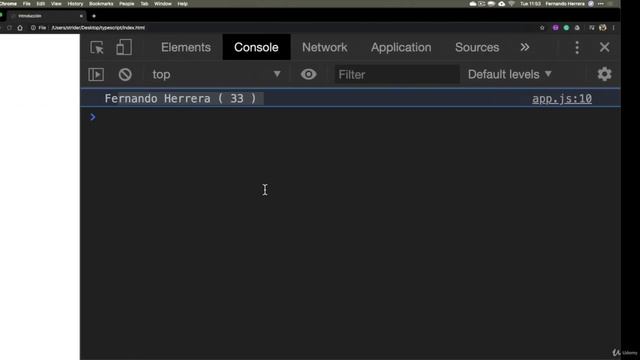640x360 pixels.
Task: Open the Help menu
Action: point(182,4)
